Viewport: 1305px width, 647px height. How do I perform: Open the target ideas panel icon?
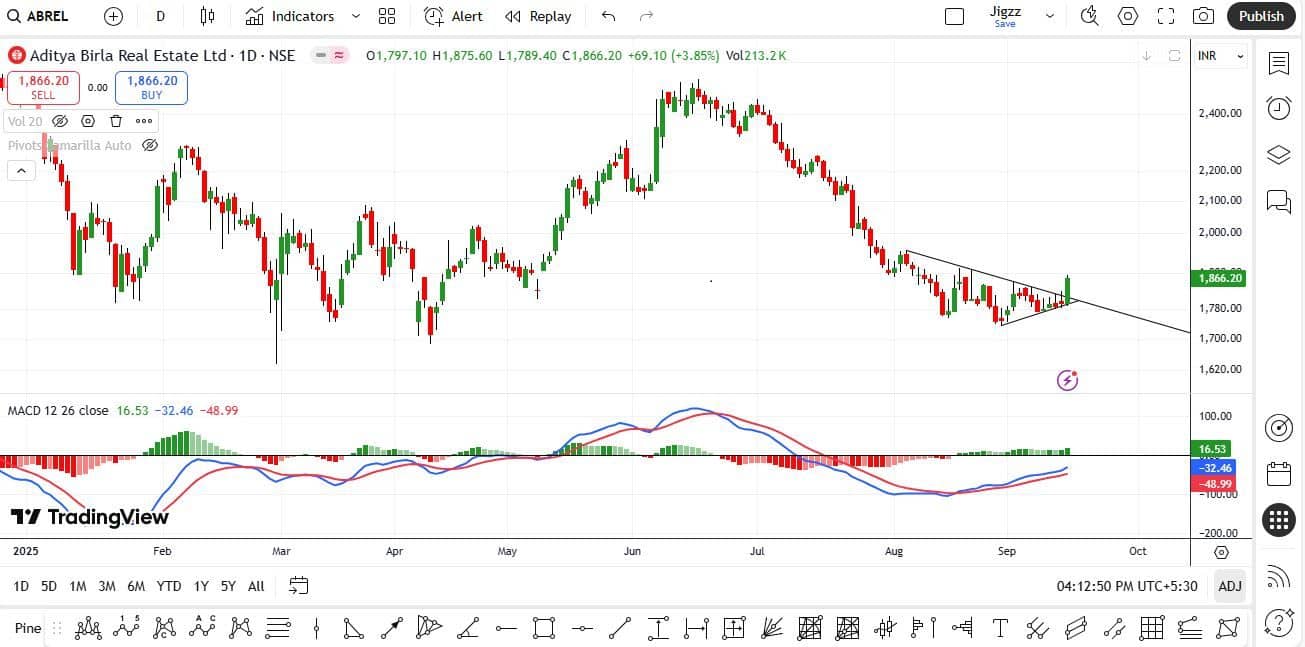(x=1278, y=428)
